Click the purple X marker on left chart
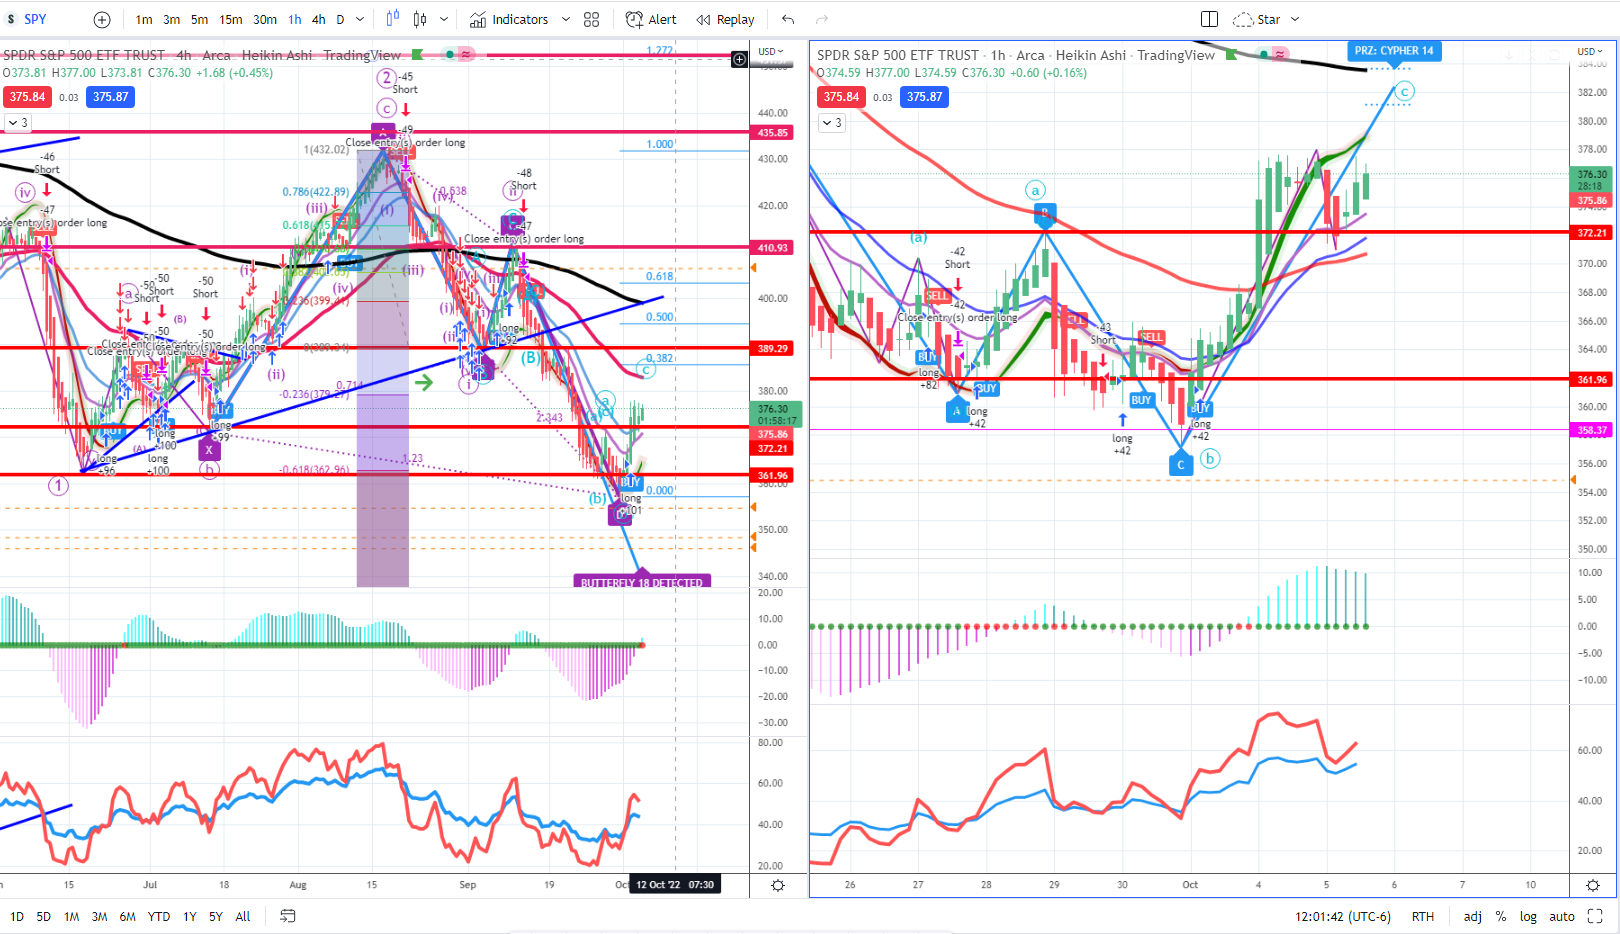Image resolution: width=1620 pixels, height=934 pixels. pyautogui.click(x=209, y=450)
